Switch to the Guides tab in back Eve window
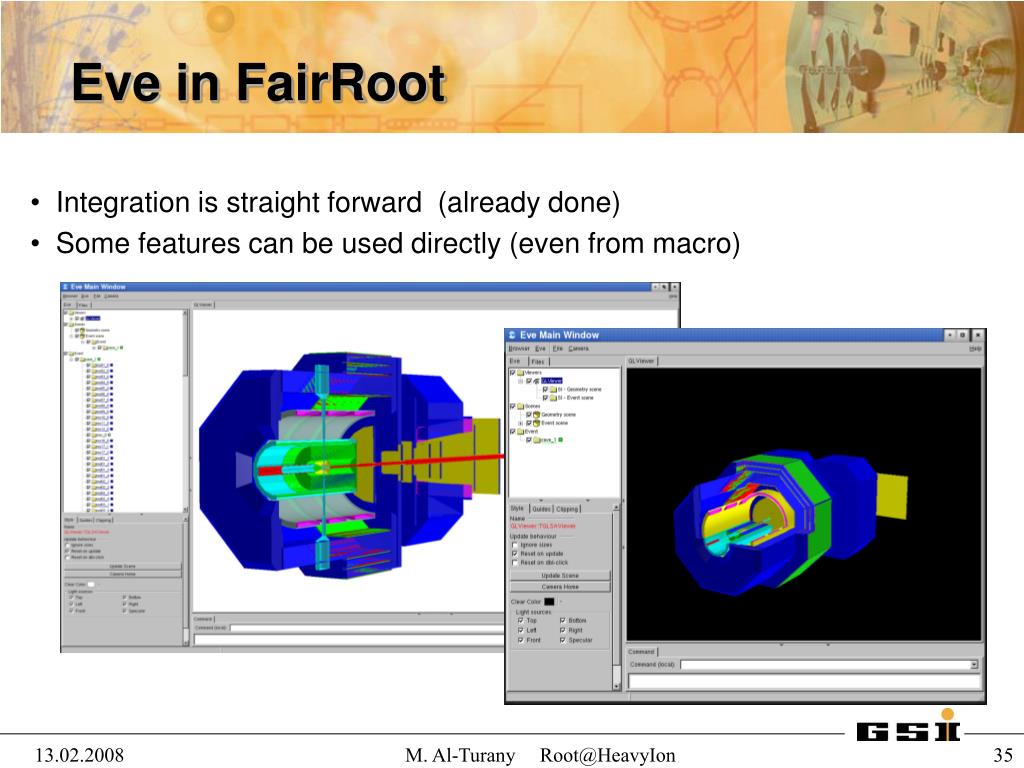The image size is (1024, 768). point(86,520)
